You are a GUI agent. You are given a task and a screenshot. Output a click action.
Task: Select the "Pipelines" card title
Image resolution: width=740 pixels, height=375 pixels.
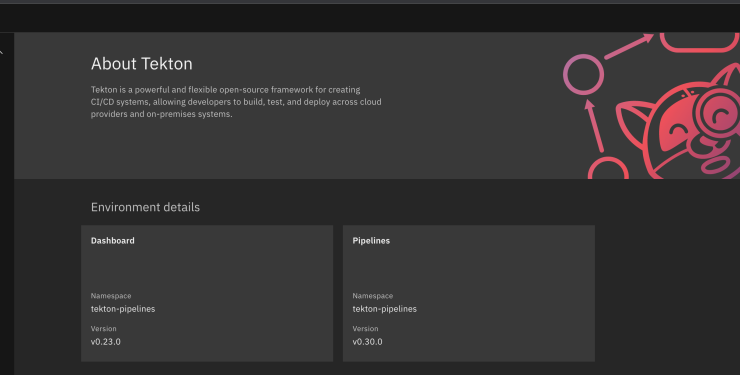click(x=371, y=241)
